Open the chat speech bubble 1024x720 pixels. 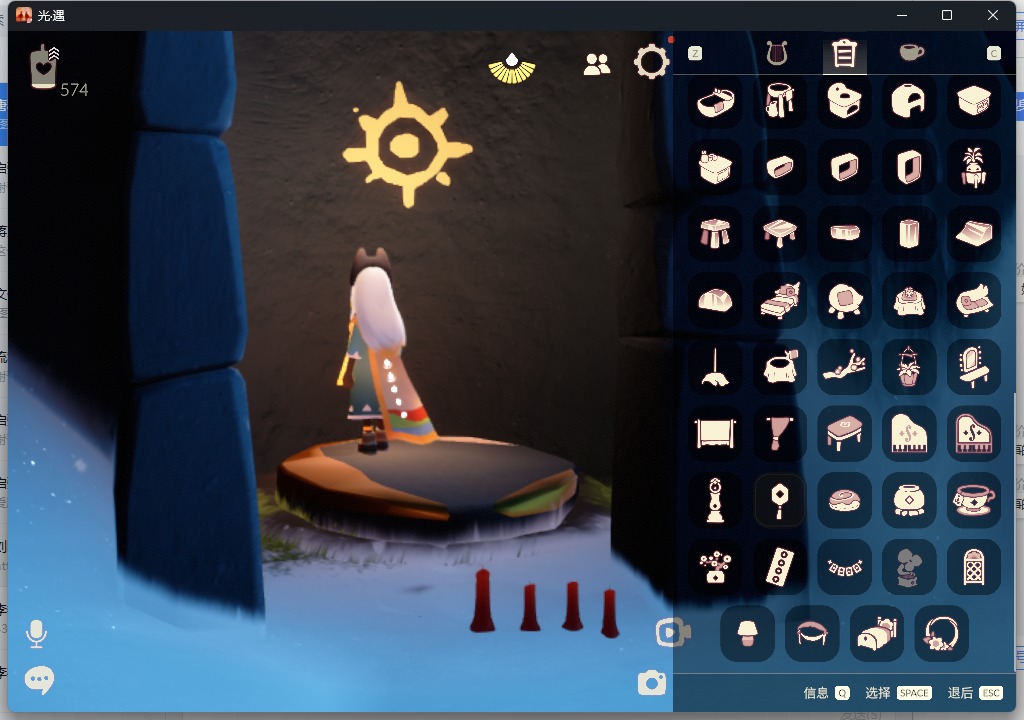pos(39,680)
